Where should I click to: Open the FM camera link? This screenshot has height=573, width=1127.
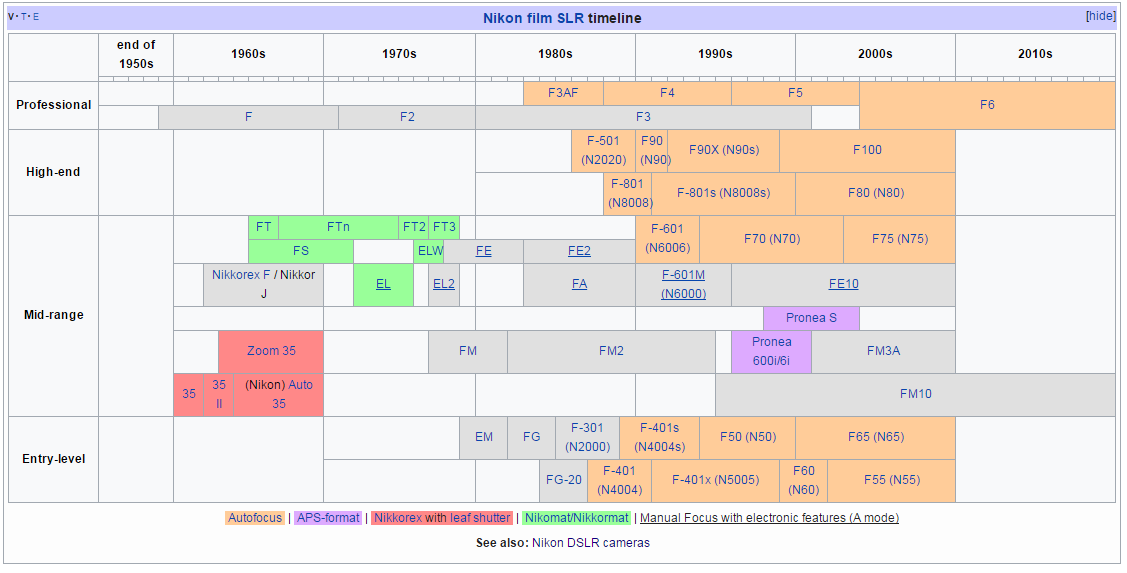coord(468,351)
